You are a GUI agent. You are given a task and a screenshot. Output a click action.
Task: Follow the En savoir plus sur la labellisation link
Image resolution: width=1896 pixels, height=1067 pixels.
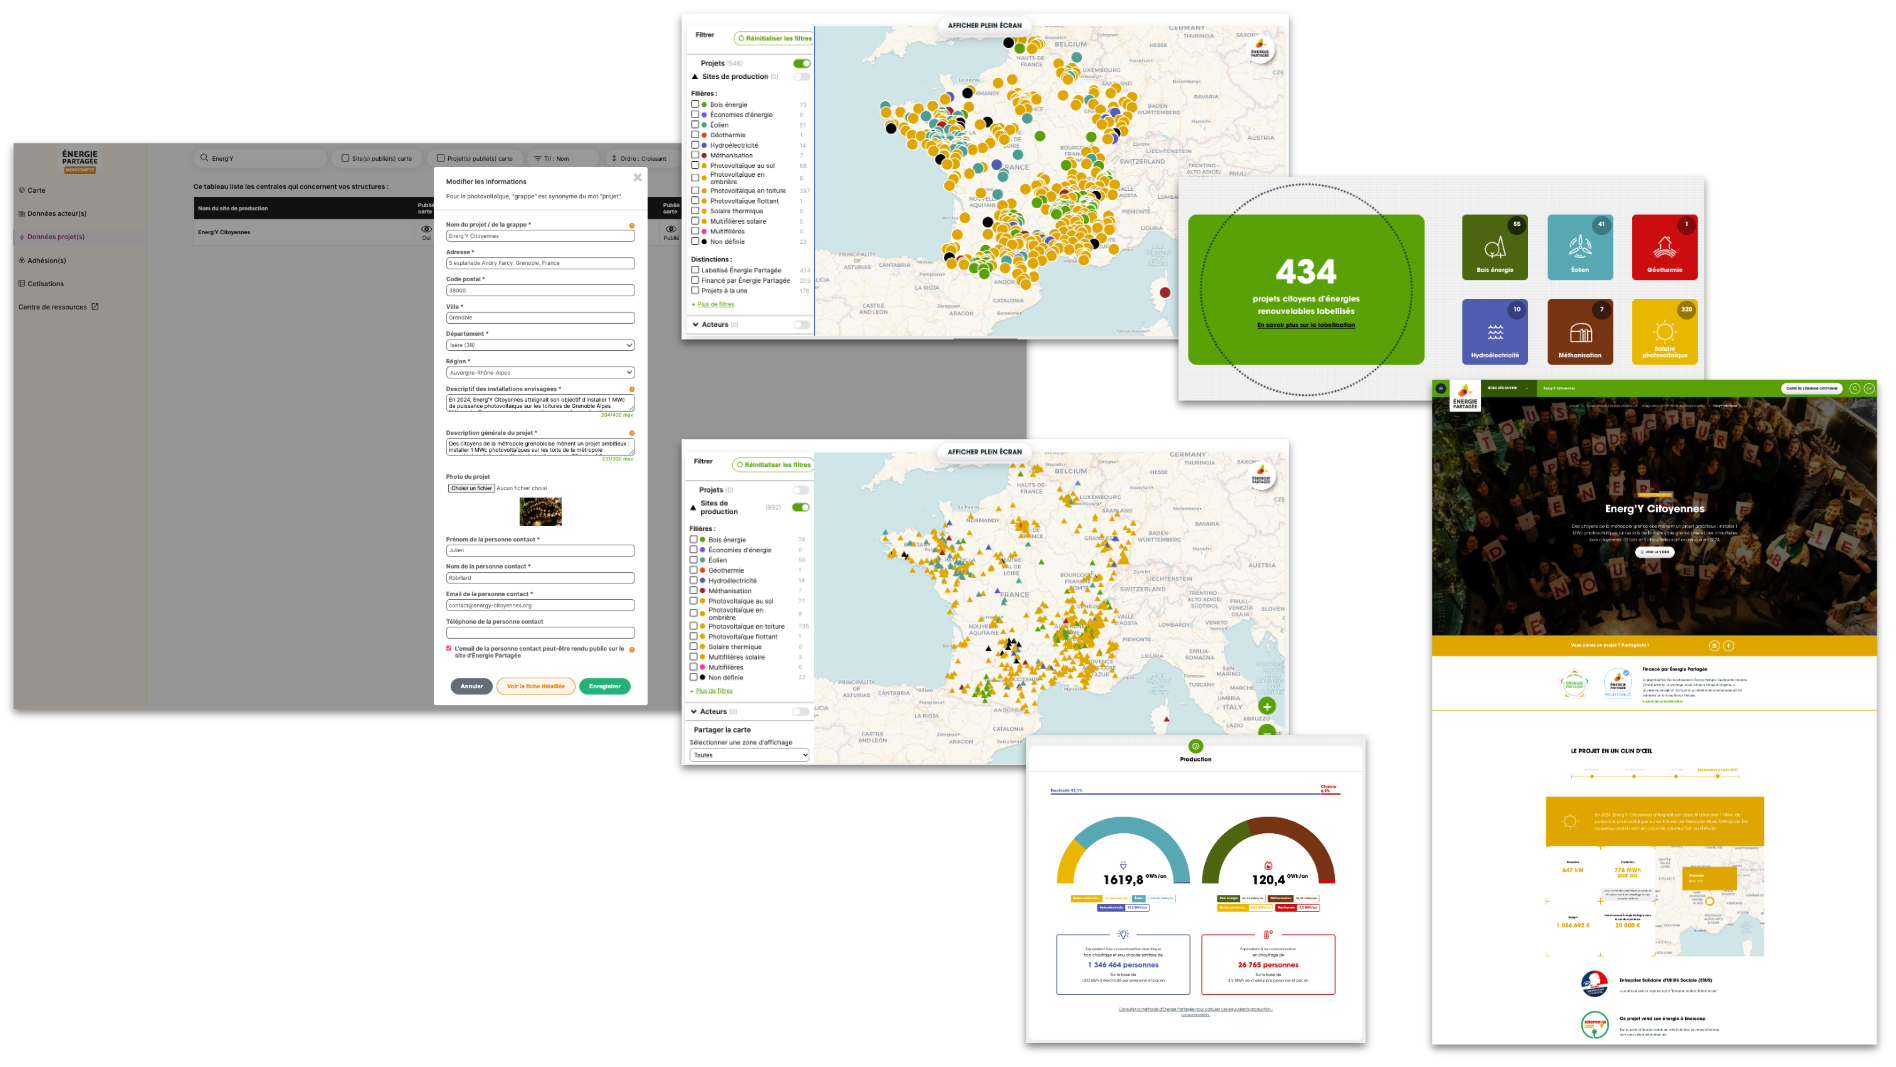1306,325
